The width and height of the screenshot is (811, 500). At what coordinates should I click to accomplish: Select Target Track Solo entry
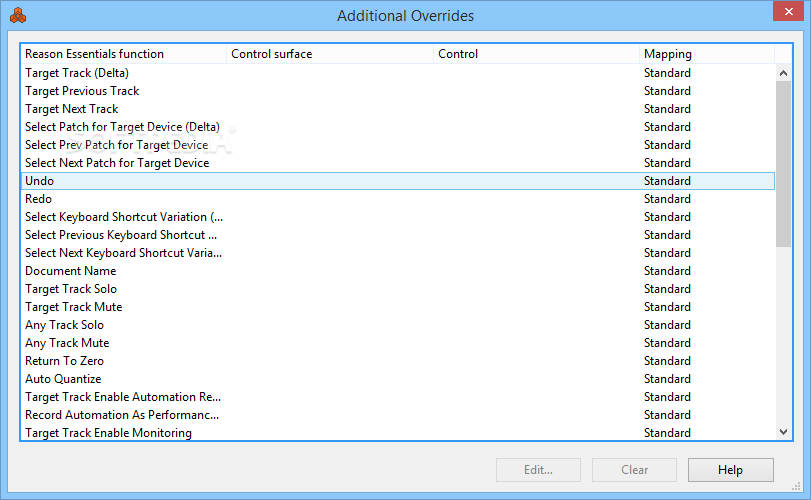pyautogui.click(x=398, y=289)
